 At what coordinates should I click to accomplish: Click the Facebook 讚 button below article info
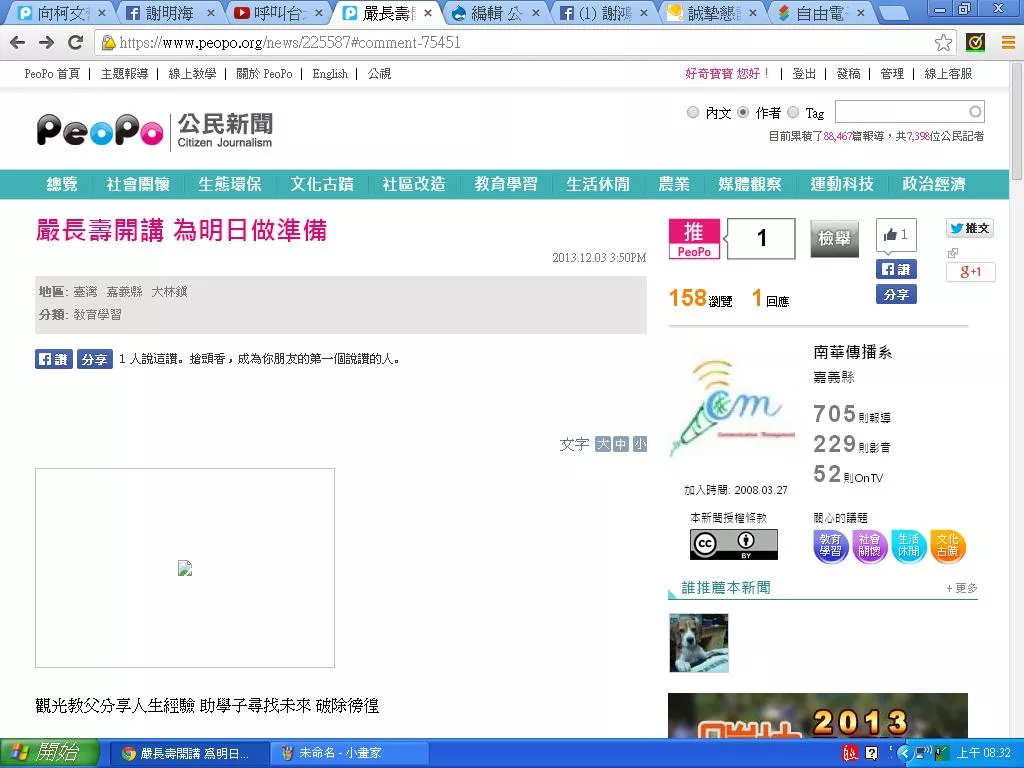point(54,359)
